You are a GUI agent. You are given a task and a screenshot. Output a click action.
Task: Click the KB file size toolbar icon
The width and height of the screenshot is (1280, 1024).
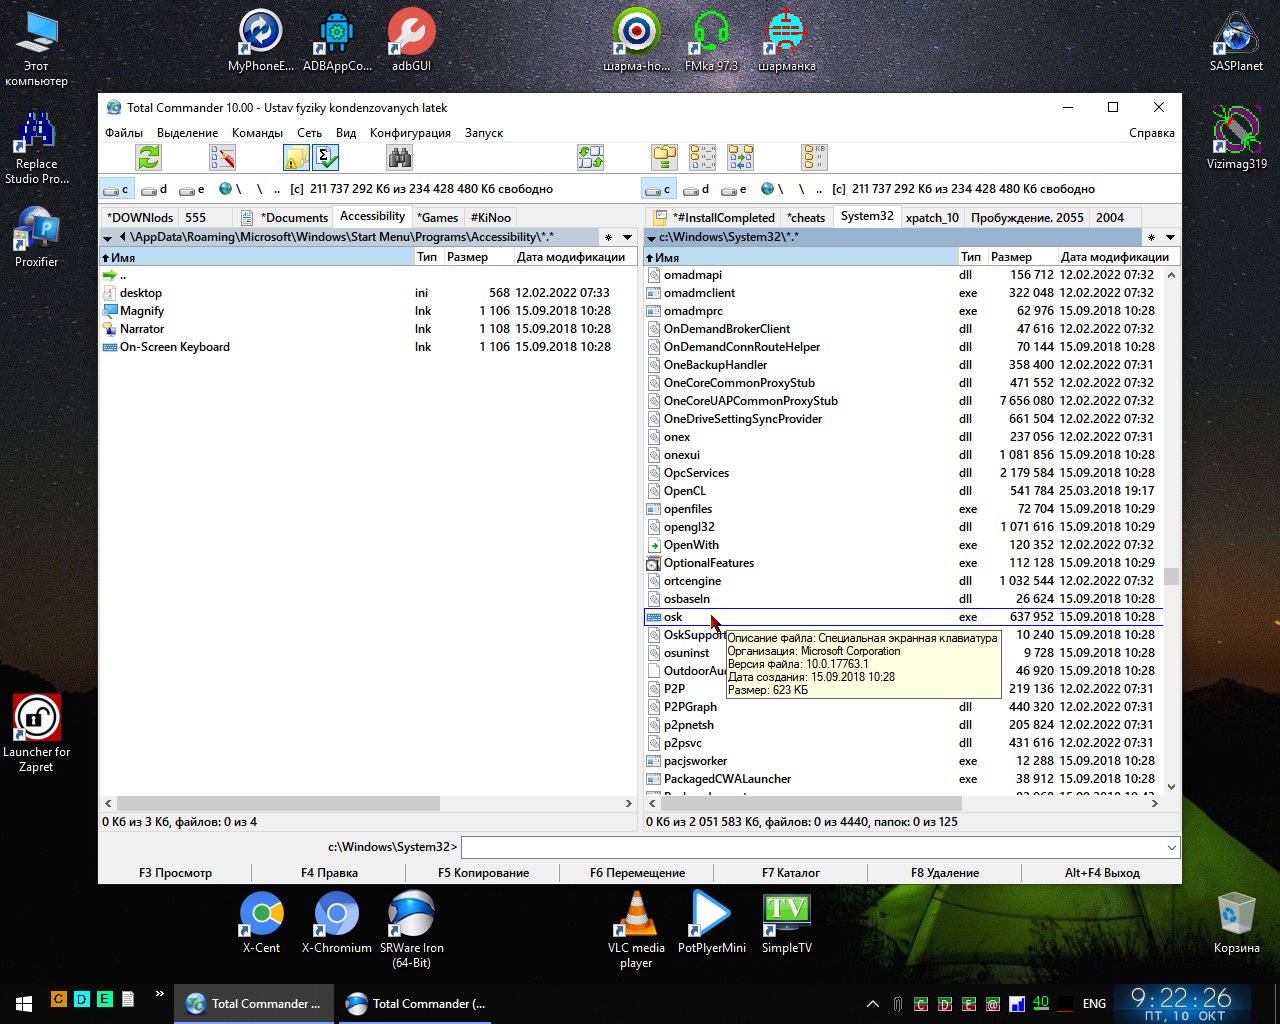815,158
